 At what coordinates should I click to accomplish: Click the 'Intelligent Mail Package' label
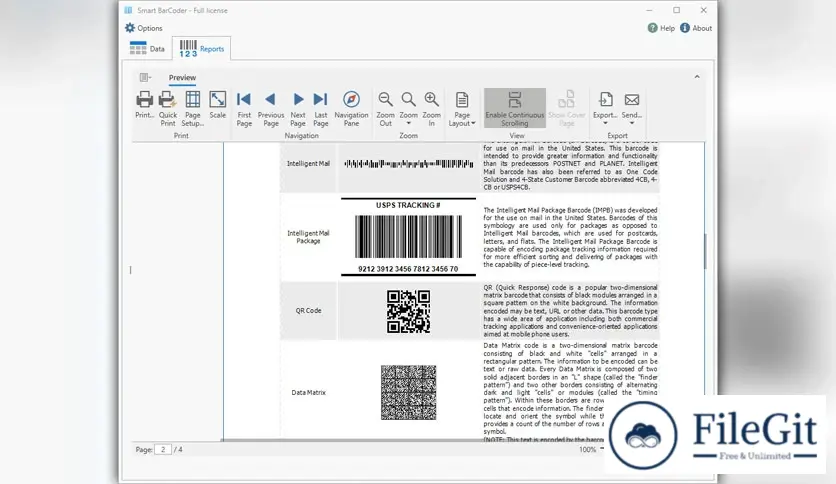308,237
